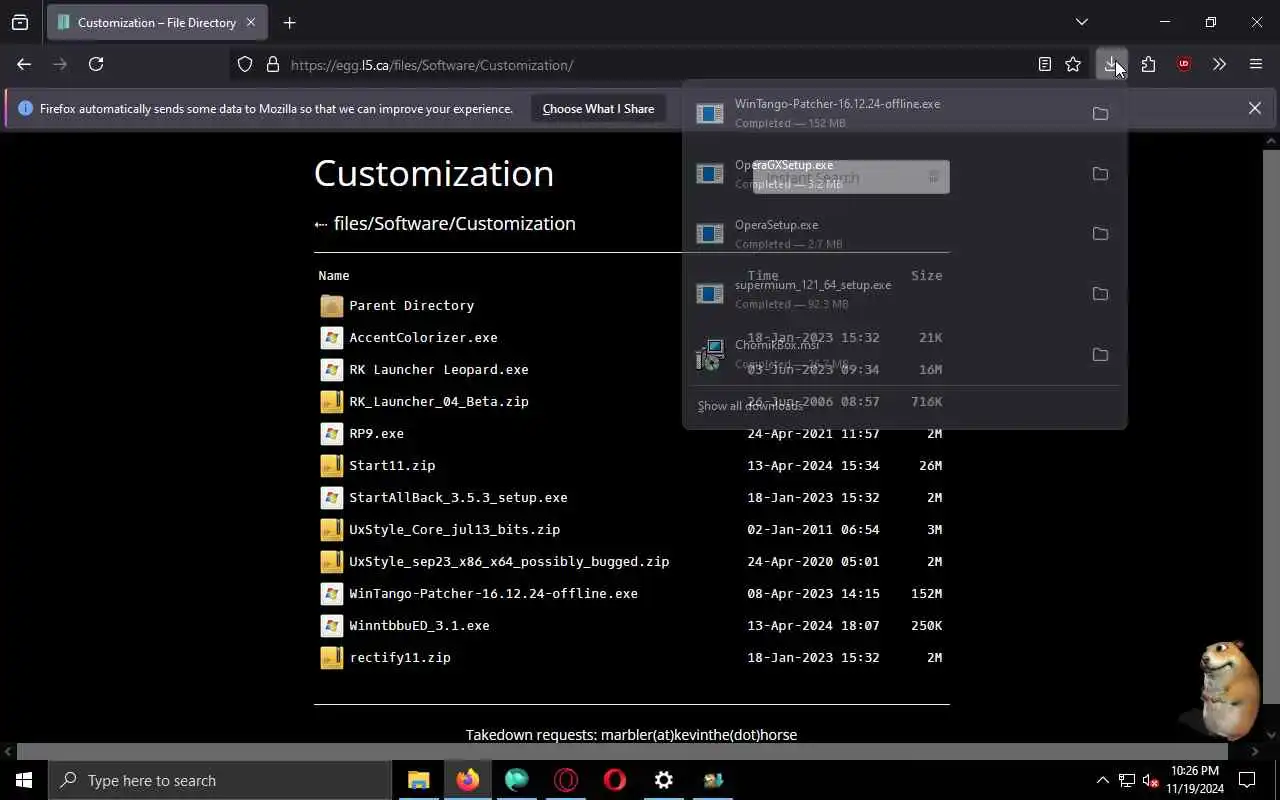Open UxStyle_Core_jul13_bits.zip link
1280x800 pixels.
(x=454, y=529)
